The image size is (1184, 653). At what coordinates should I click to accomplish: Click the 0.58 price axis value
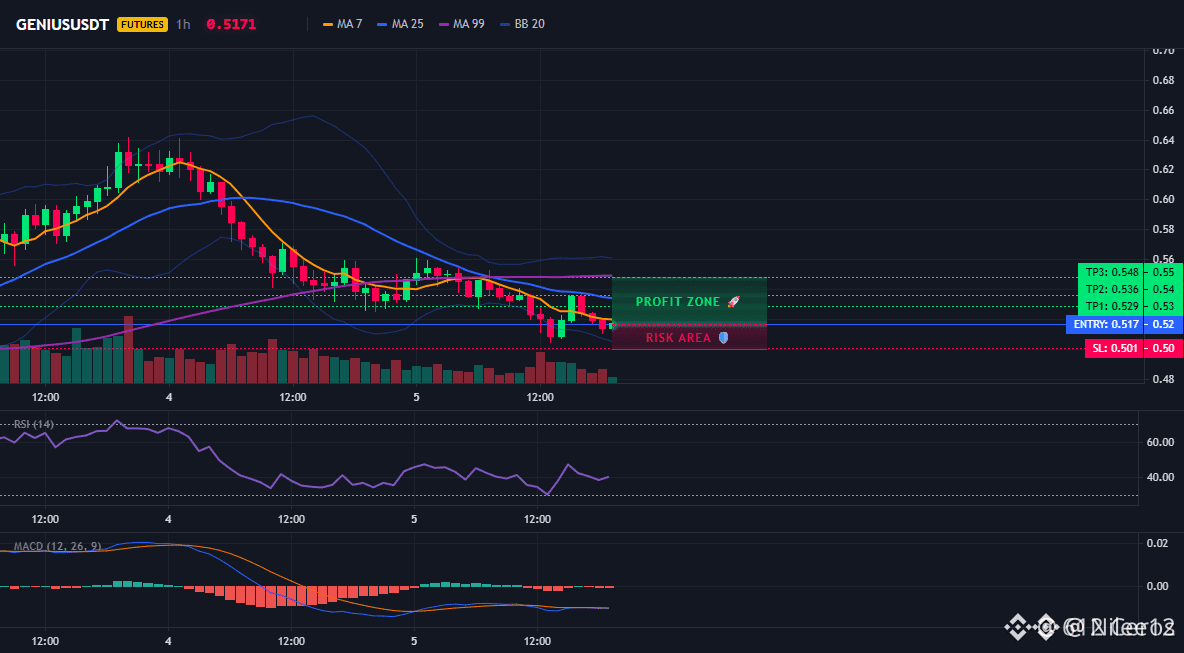pyautogui.click(x=1163, y=229)
